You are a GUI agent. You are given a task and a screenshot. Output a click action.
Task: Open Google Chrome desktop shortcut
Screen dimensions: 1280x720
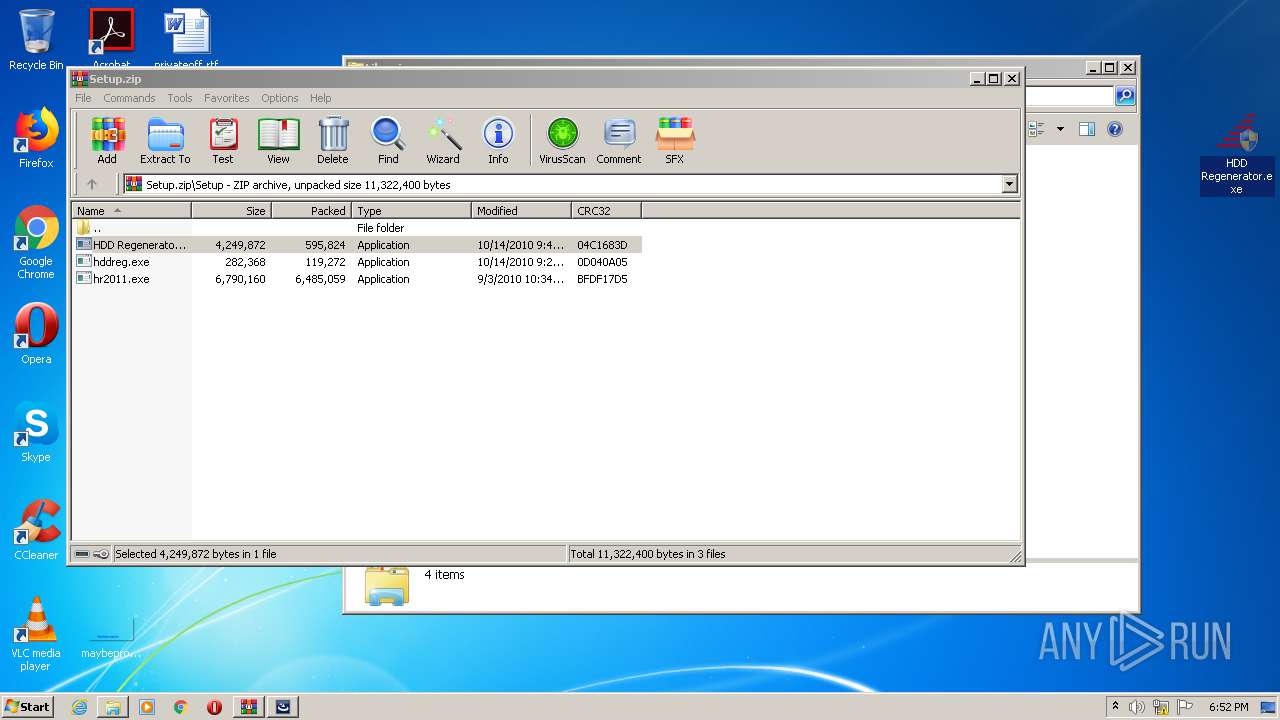click(36, 243)
